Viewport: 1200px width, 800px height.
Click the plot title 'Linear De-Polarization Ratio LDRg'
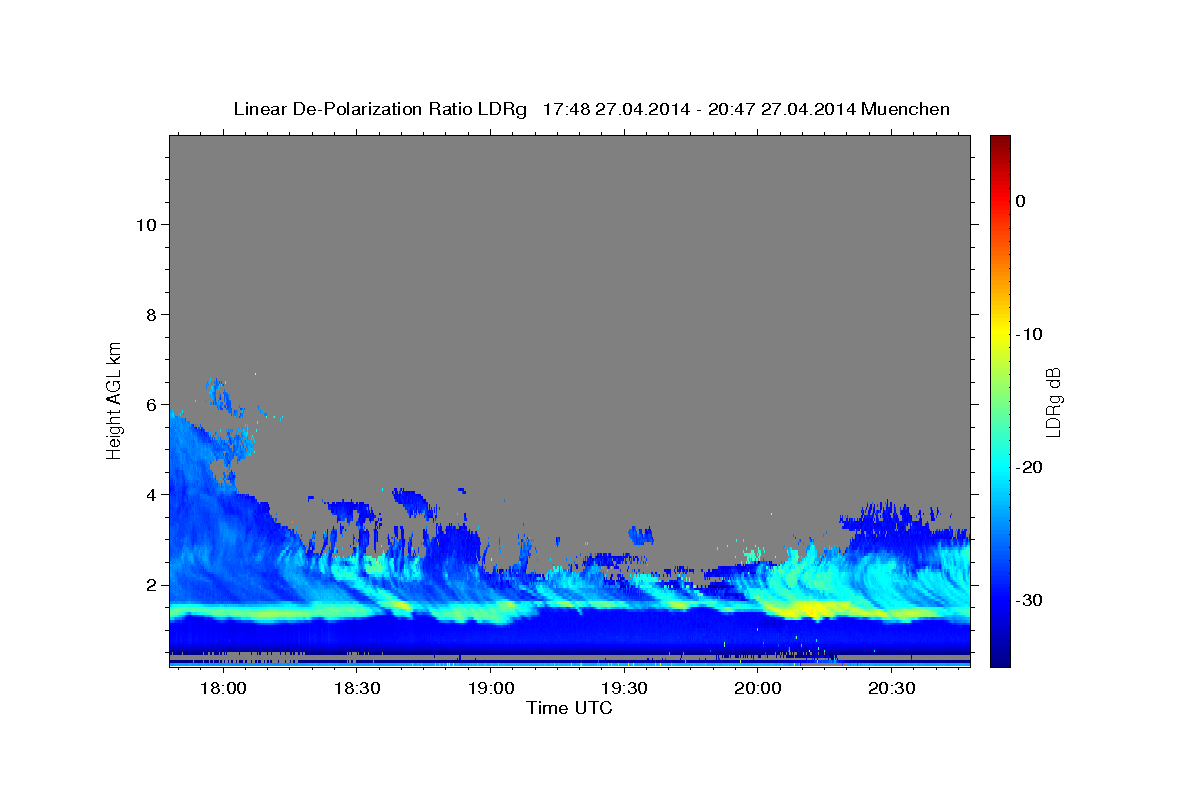[380, 109]
